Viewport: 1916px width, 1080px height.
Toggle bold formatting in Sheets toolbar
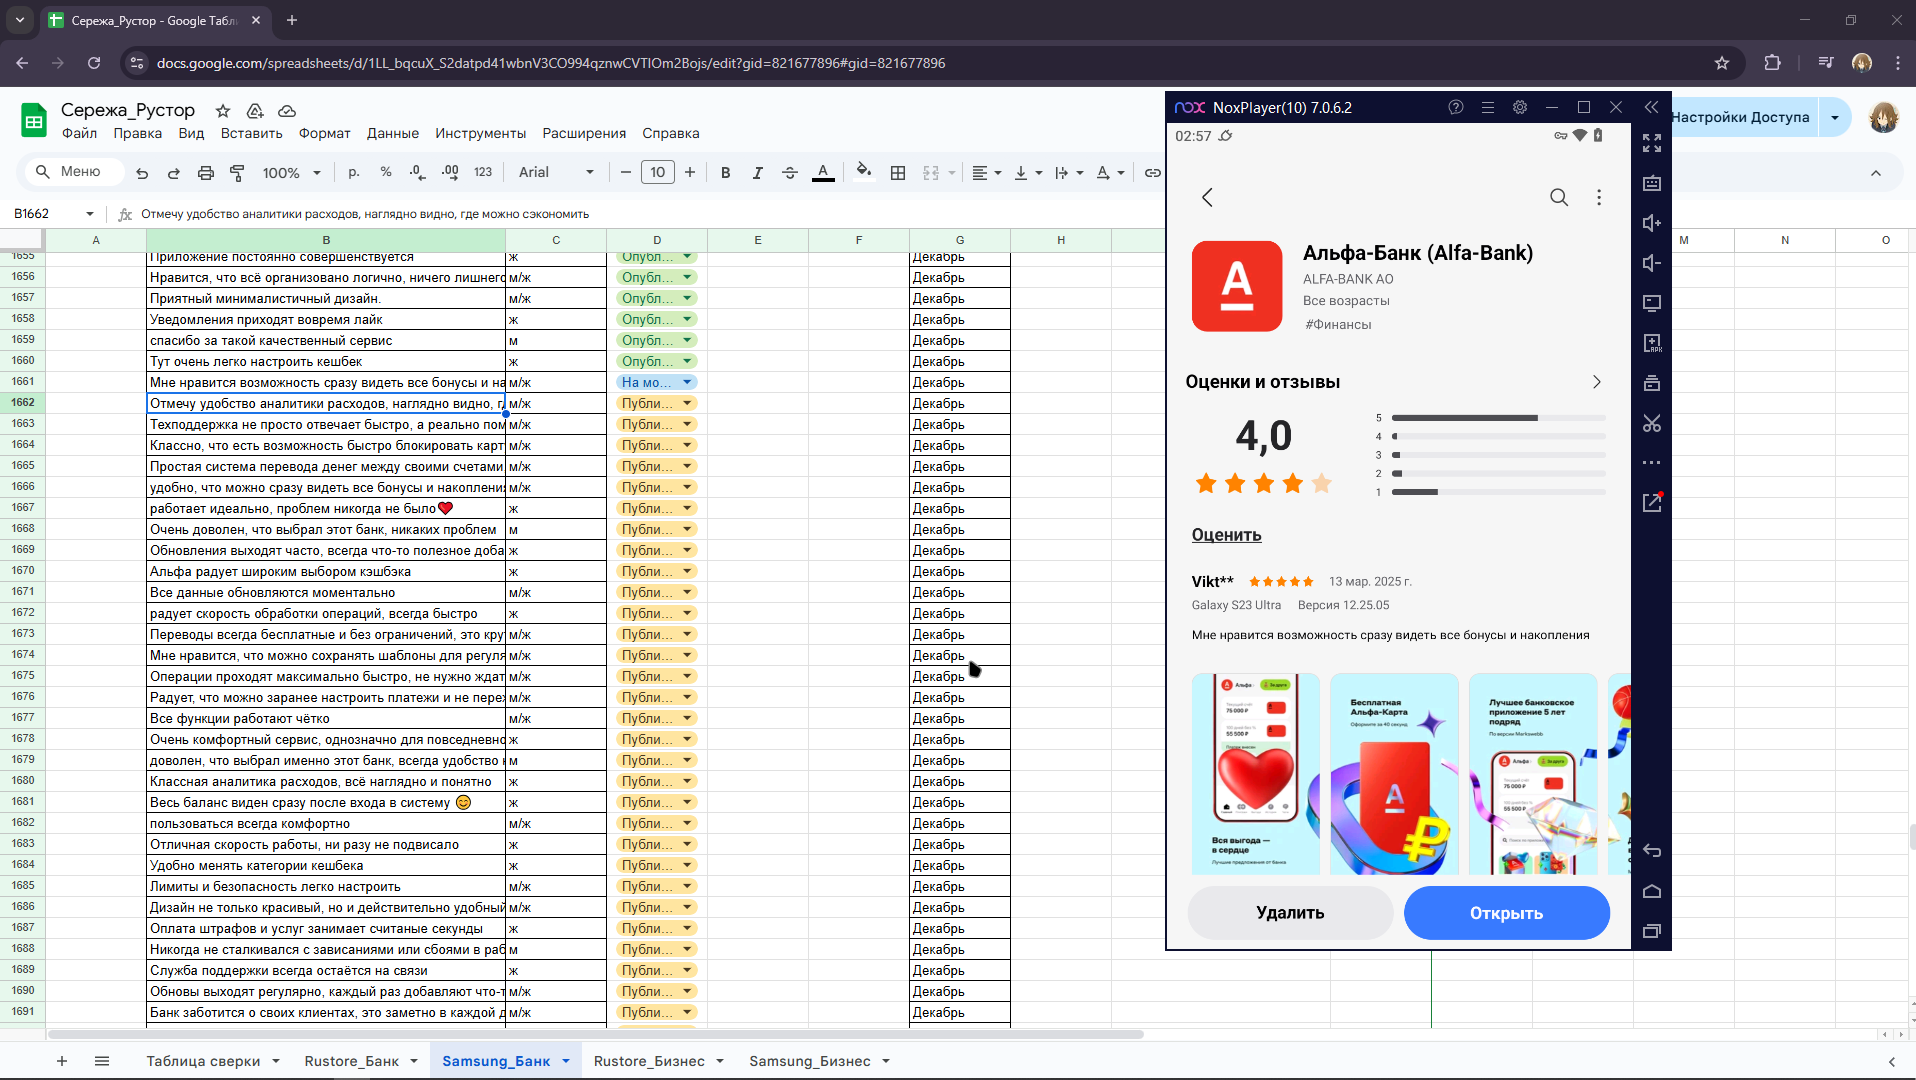726,172
